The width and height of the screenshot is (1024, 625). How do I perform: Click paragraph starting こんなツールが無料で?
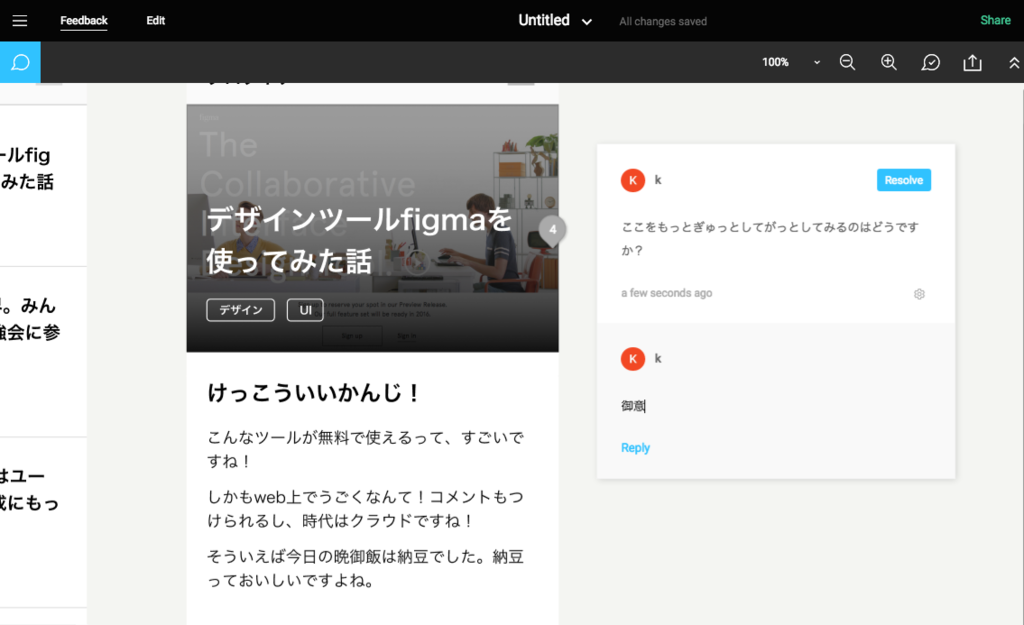pyautogui.click(x=365, y=449)
